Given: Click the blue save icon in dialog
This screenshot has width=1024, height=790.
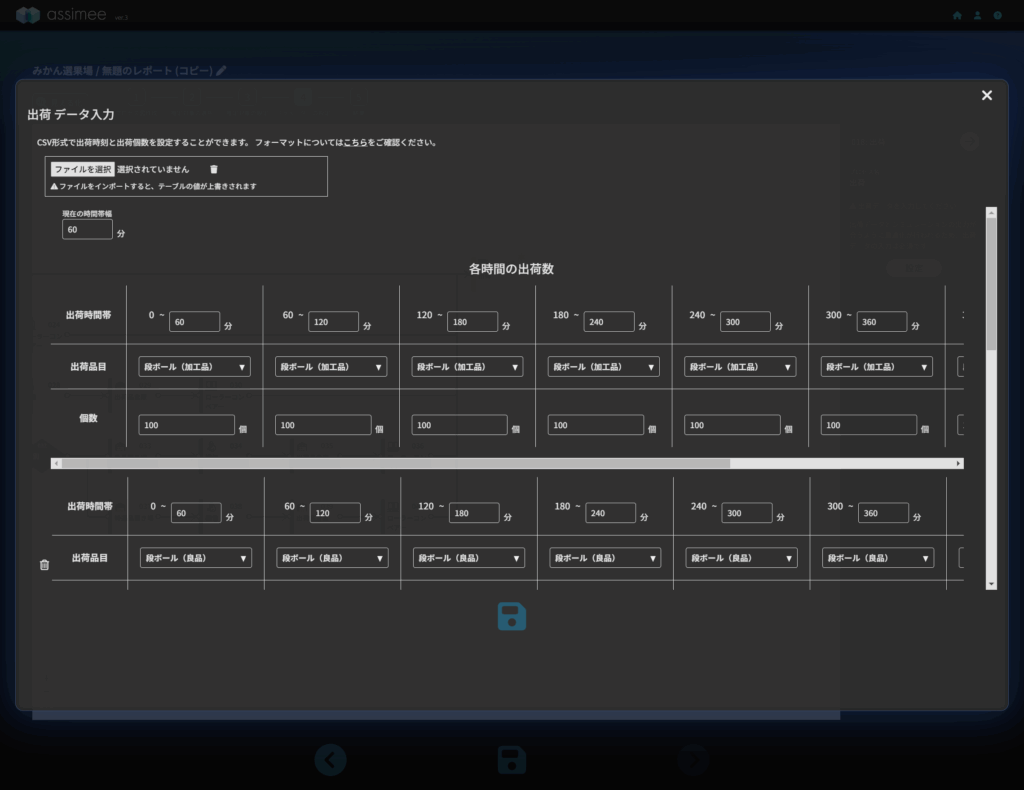Looking at the screenshot, I should (x=512, y=616).
